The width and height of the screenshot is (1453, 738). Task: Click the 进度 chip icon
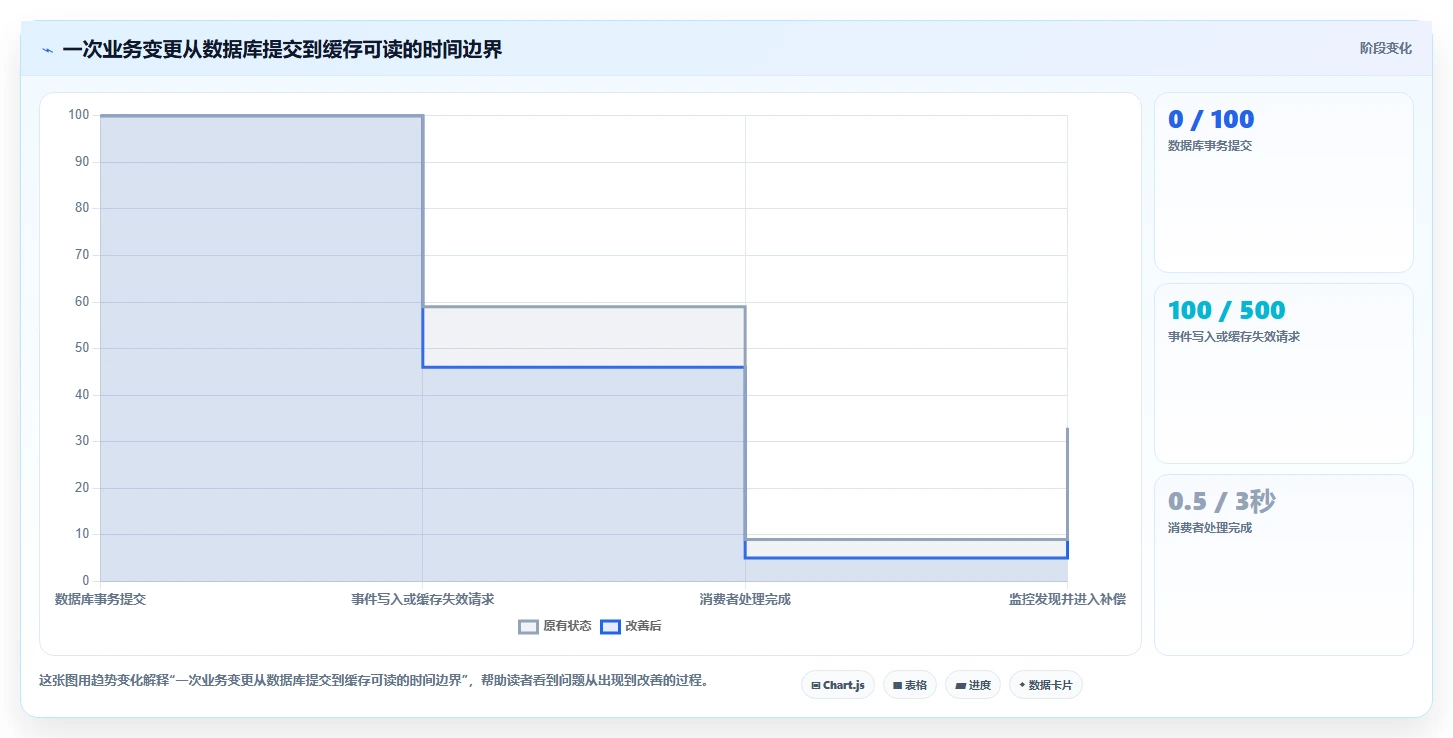coord(960,686)
